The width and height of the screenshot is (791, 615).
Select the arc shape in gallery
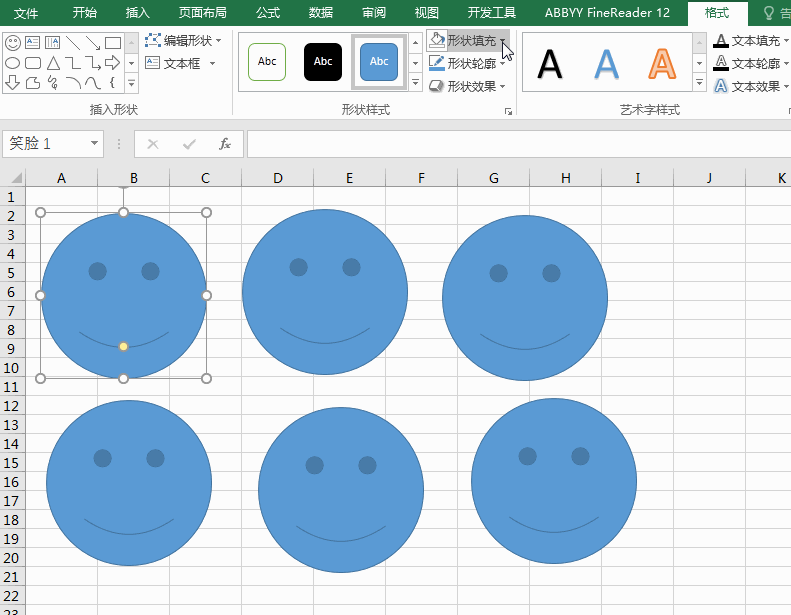[x=73, y=82]
